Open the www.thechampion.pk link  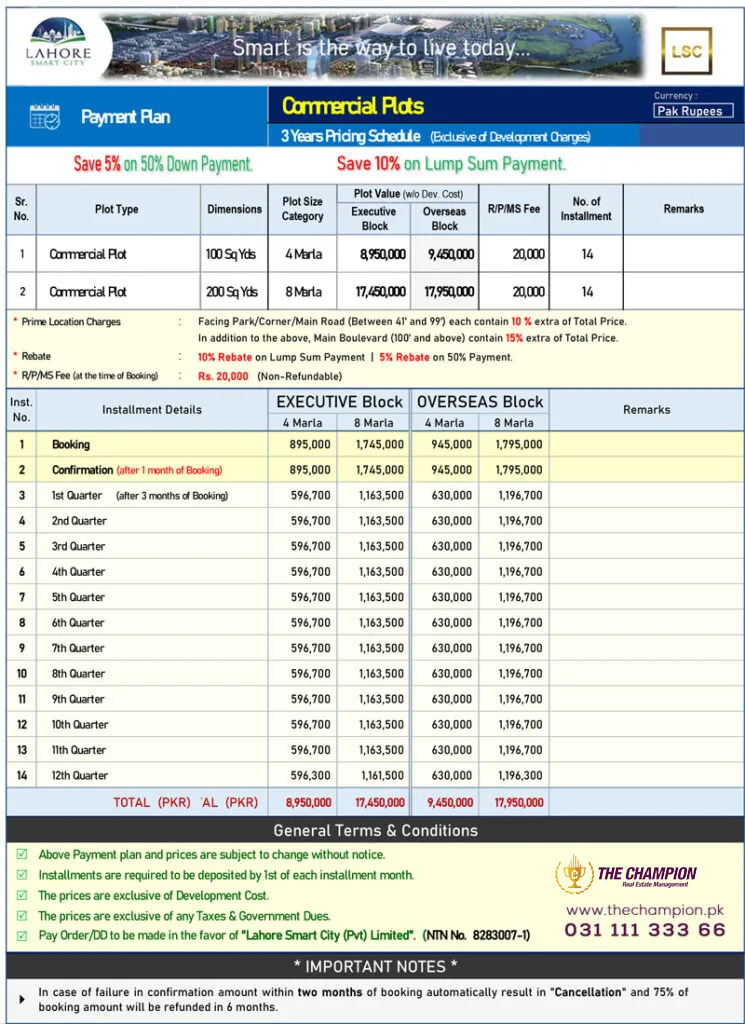pos(645,910)
